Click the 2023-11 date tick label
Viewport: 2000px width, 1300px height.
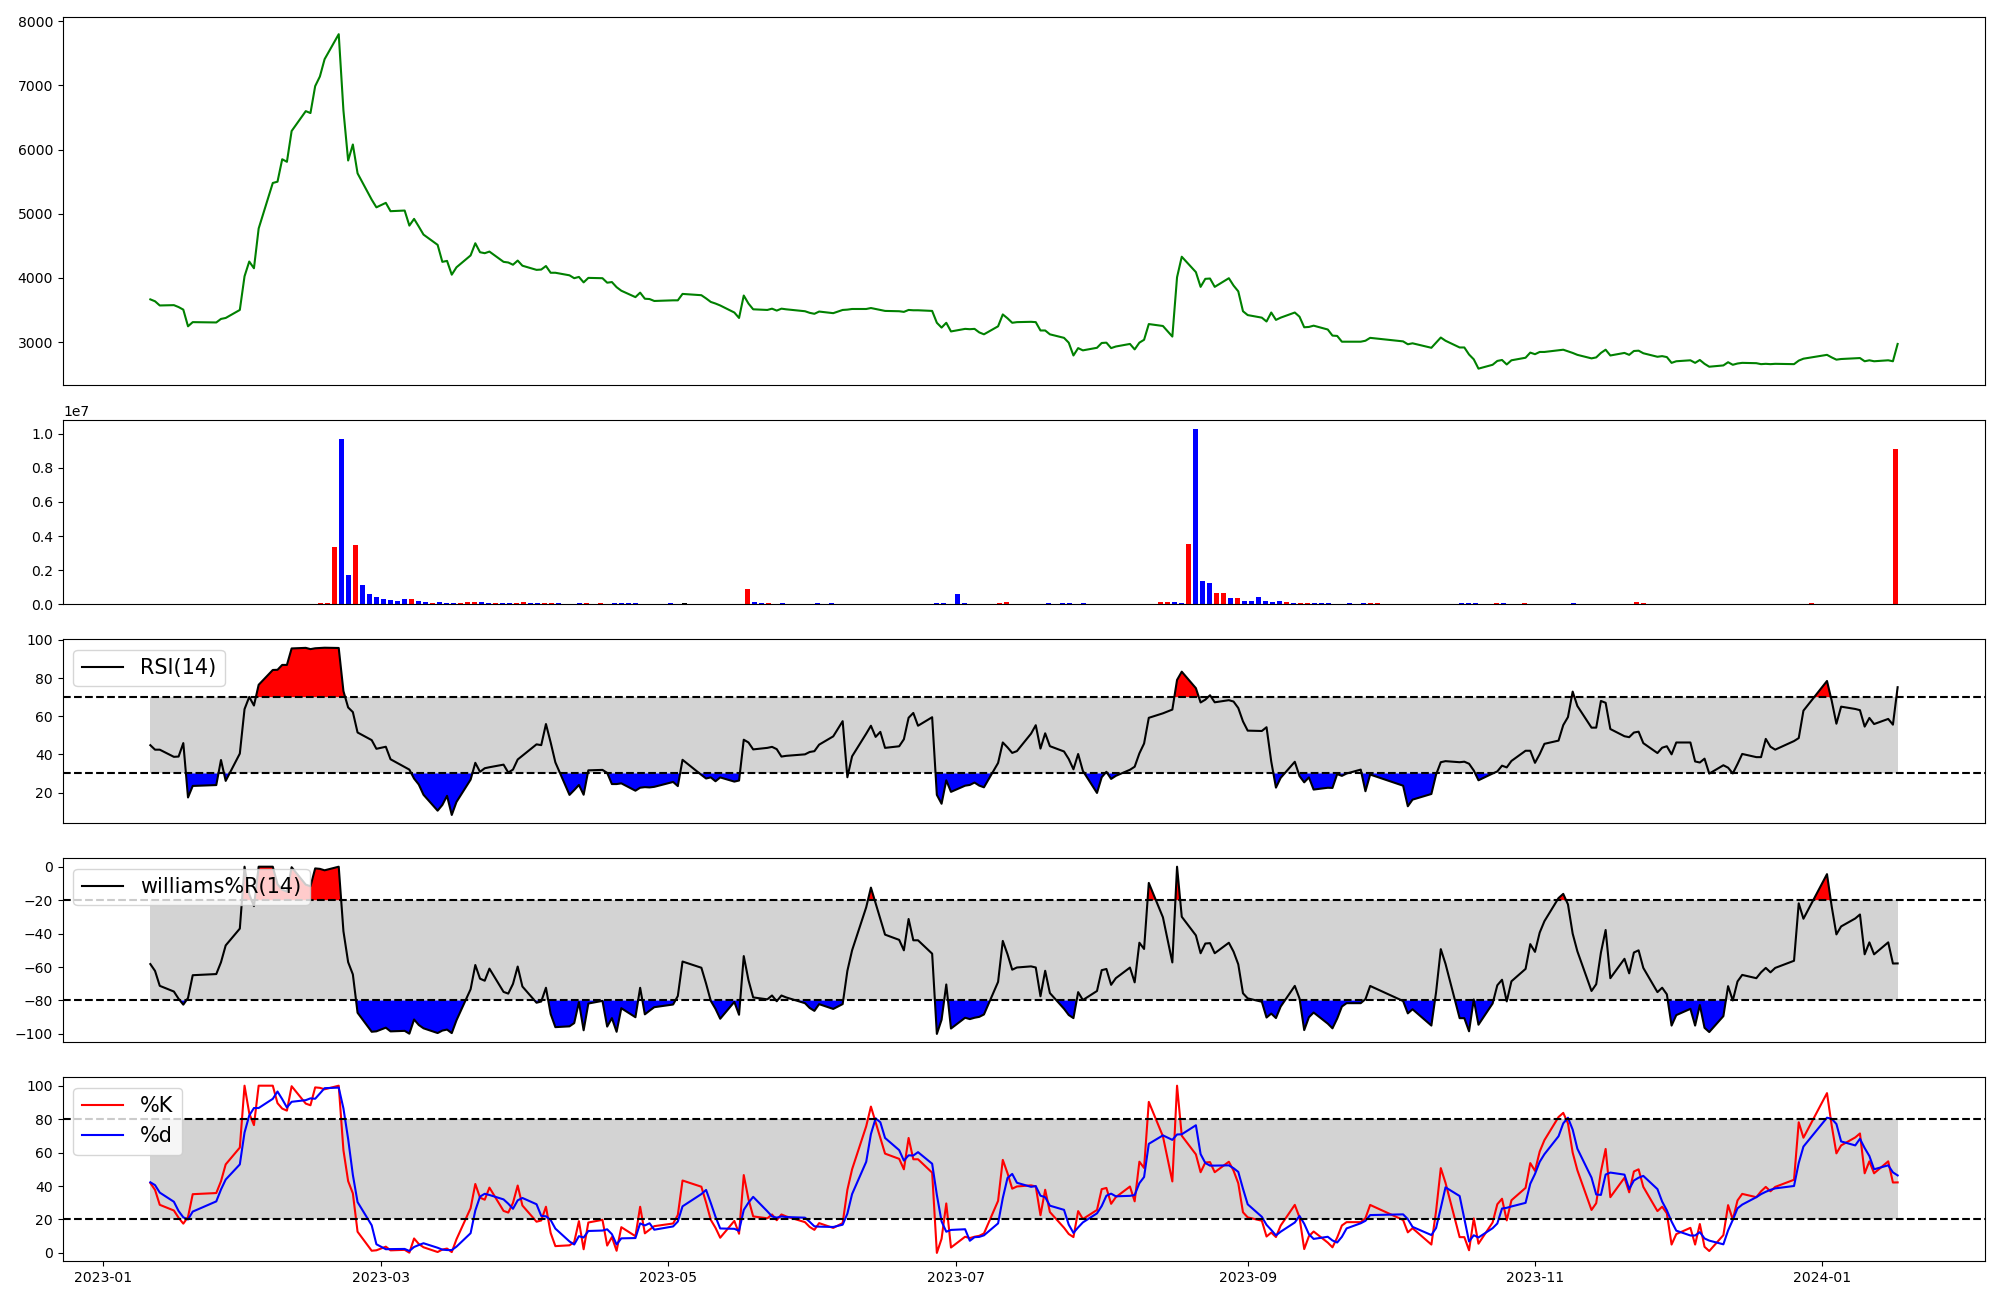(x=1535, y=1277)
